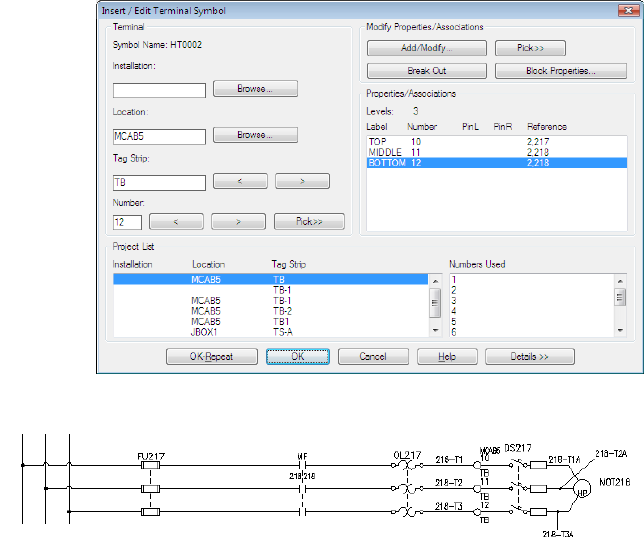Screen dimensions: 644x545
Task: Click Project List scrollbar thumb
Action: coord(435,303)
